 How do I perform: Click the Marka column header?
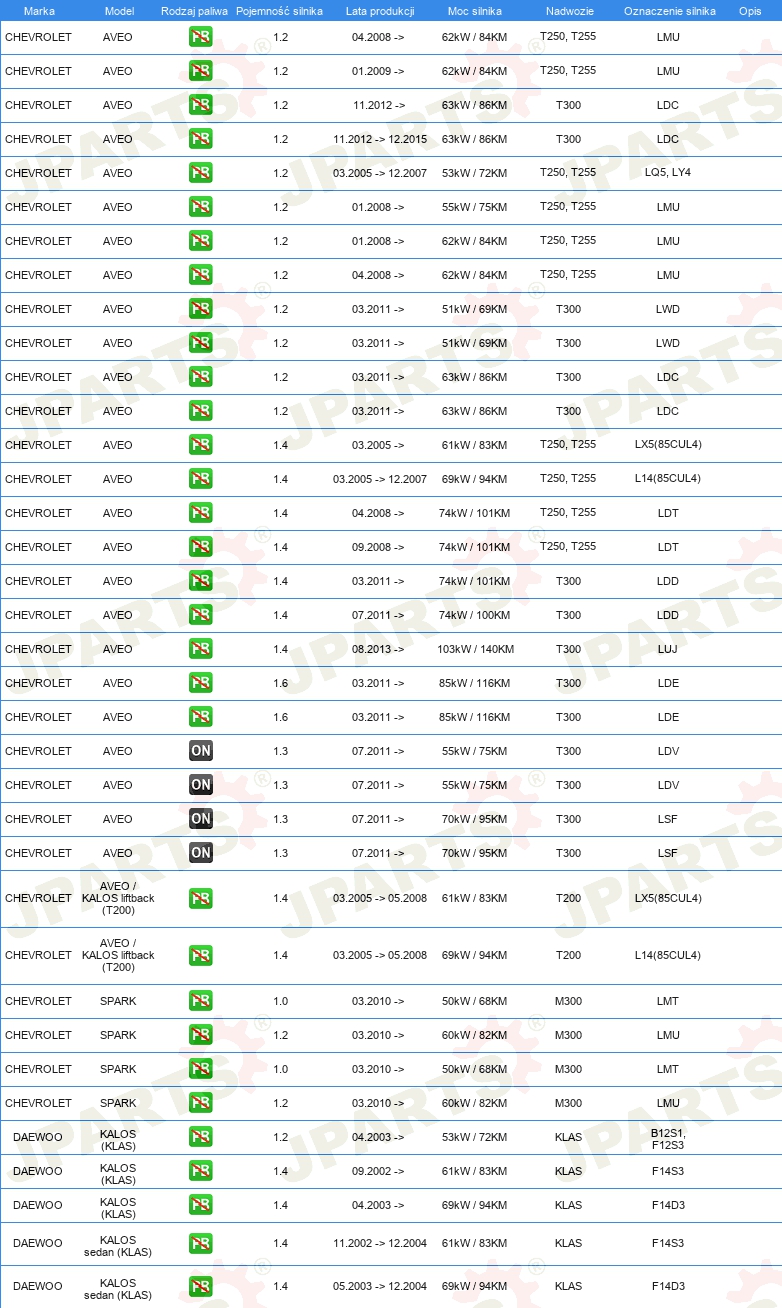click(39, 11)
